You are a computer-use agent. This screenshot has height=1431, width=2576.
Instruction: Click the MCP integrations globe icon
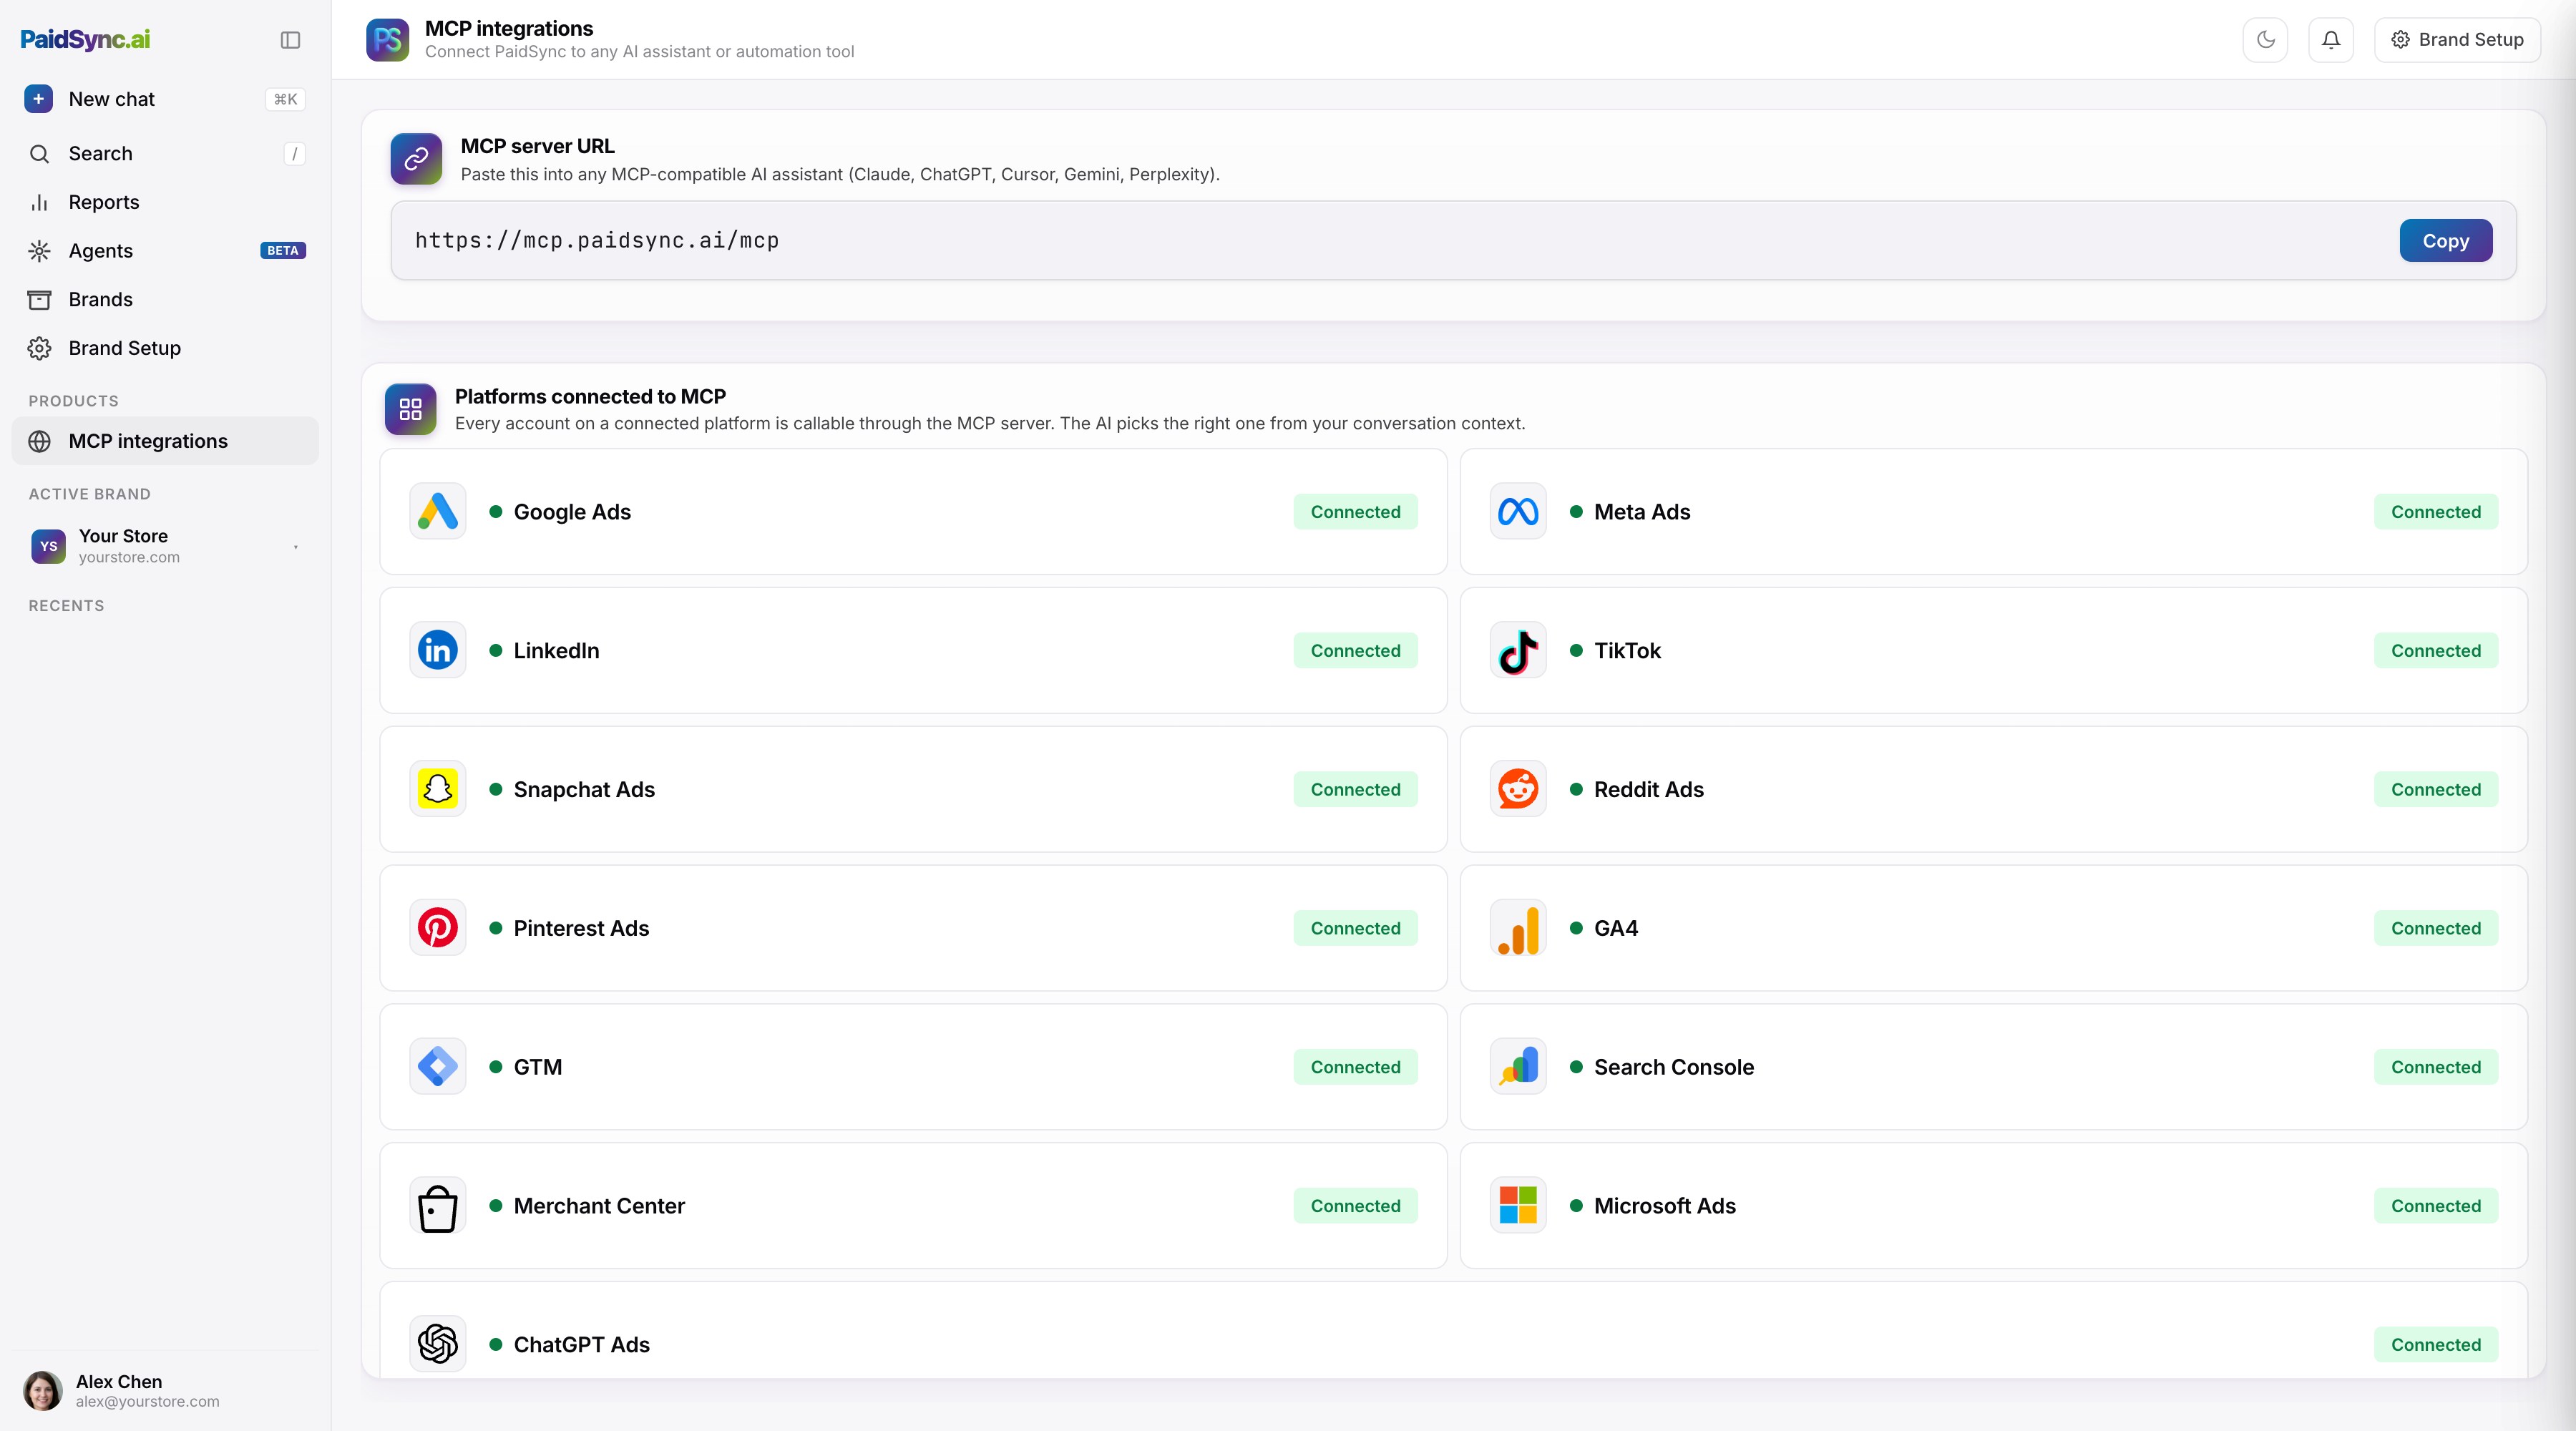(39, 441)
